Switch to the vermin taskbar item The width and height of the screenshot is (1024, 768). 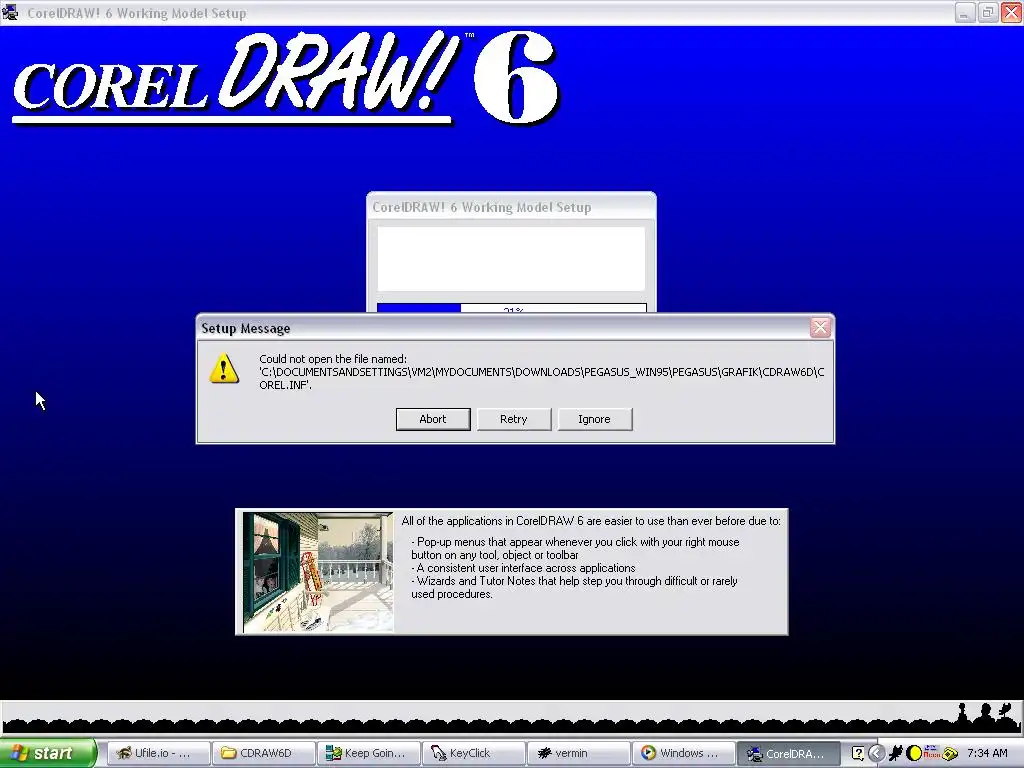579,753
